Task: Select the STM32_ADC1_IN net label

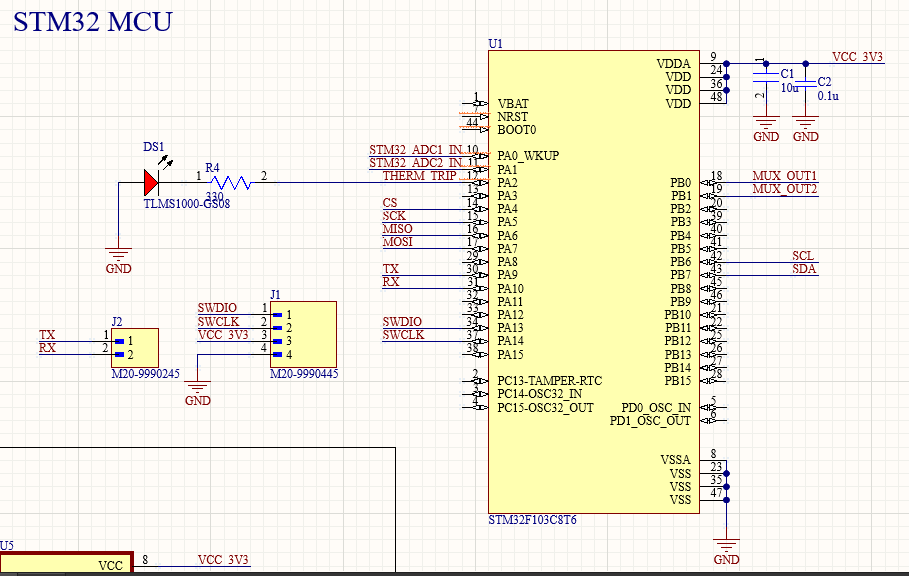Action: click(416, 150)
